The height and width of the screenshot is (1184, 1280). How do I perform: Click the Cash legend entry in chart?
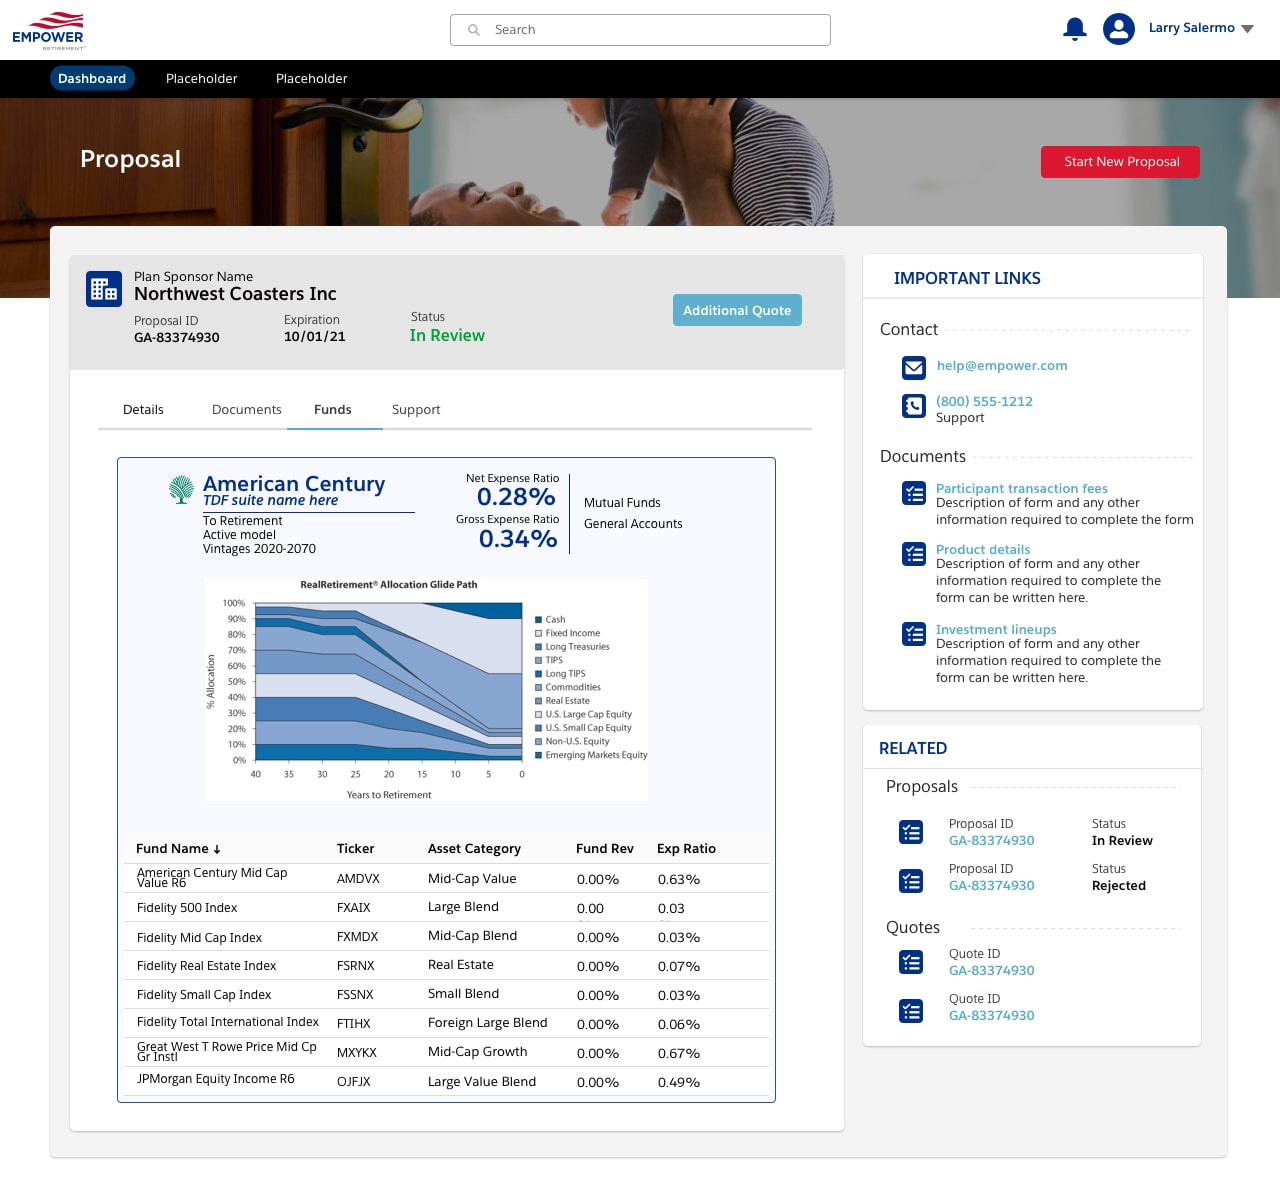pyautogui.click(x=550, y=620)
